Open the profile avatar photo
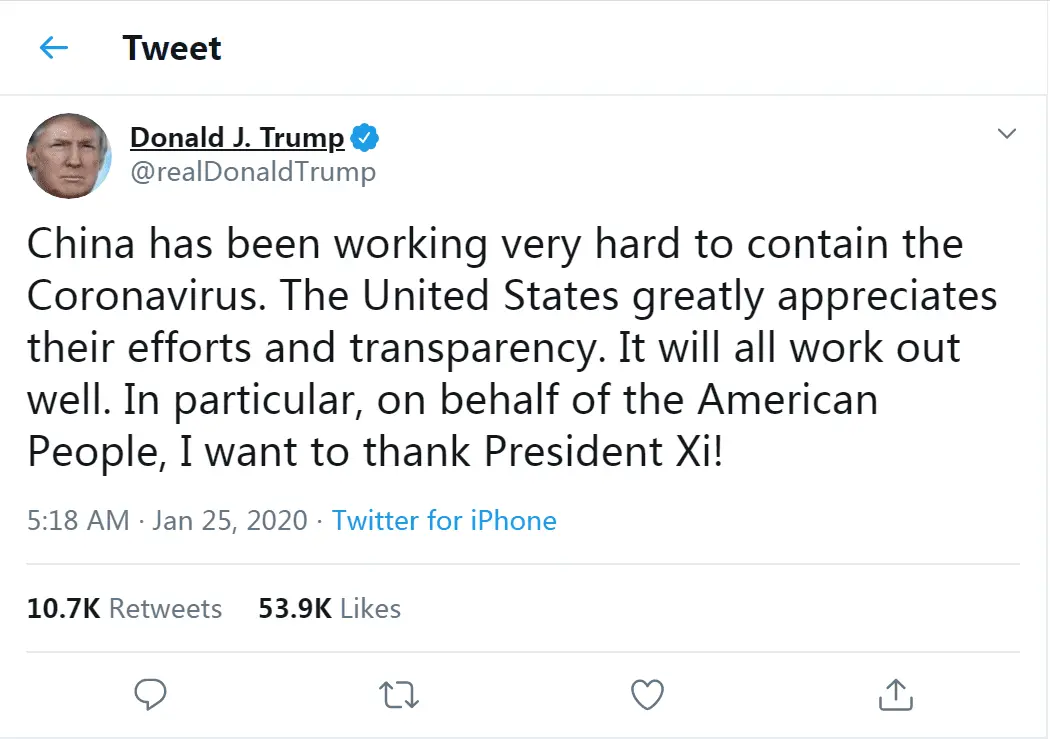 pos(68,155)
